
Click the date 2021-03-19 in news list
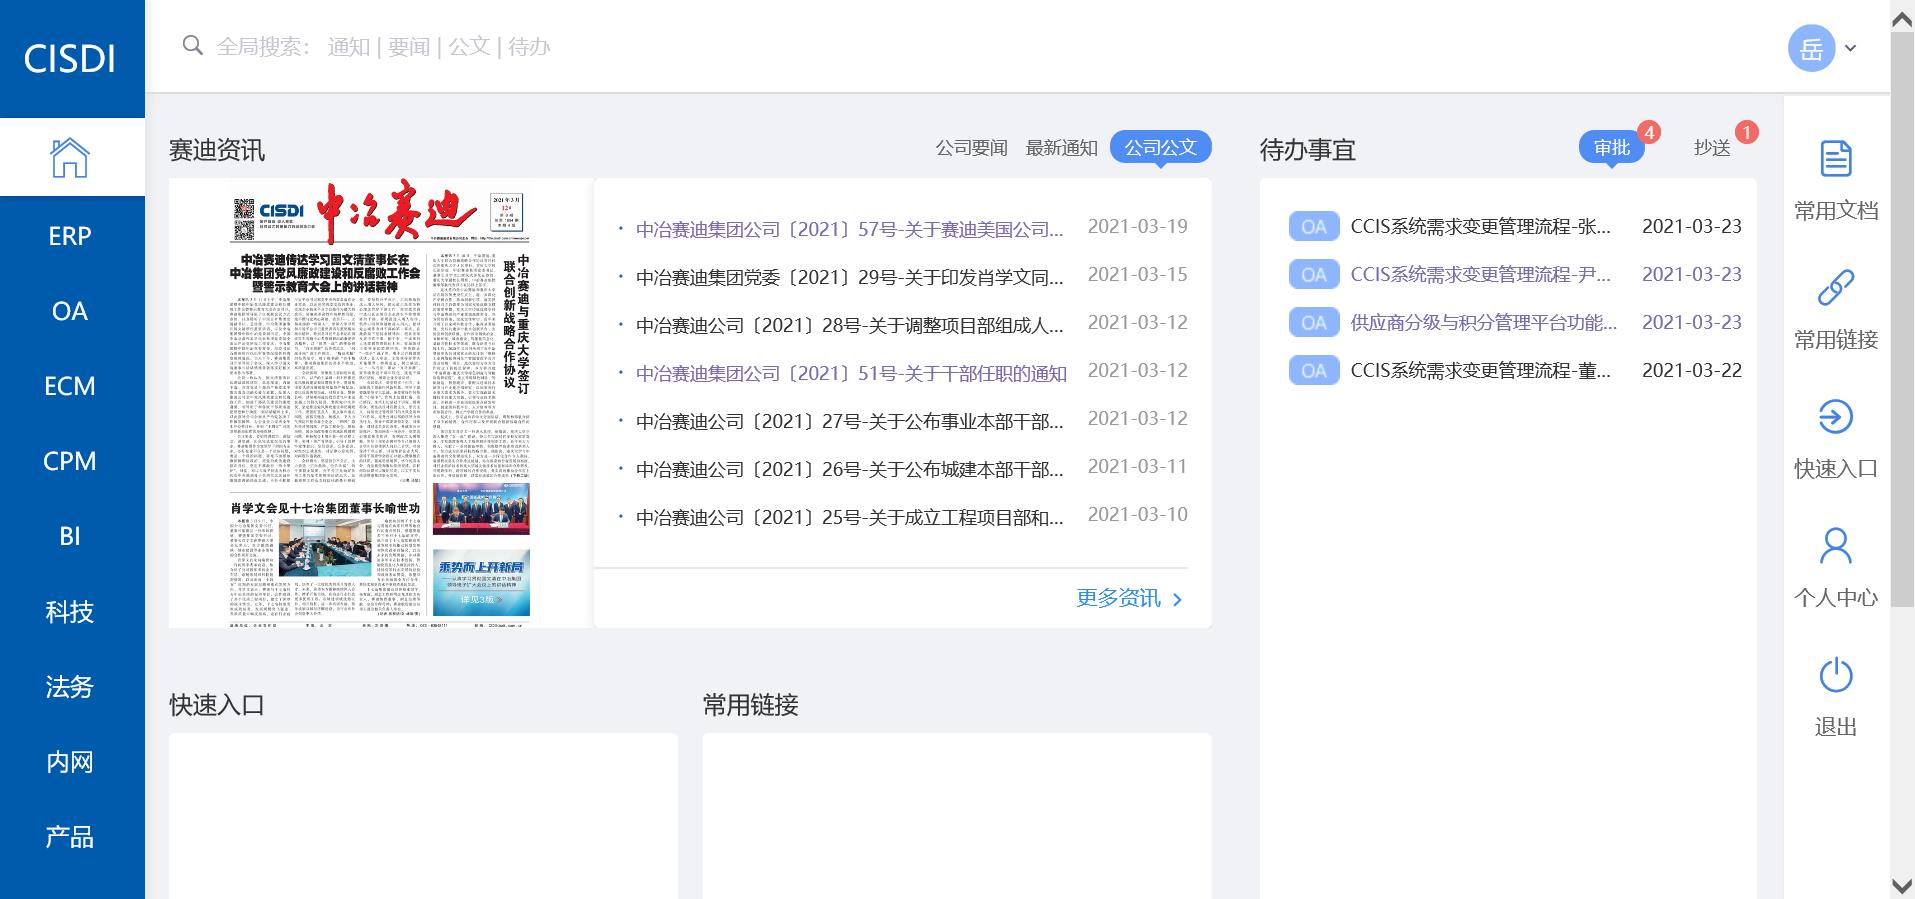[x=1137, y=227]
